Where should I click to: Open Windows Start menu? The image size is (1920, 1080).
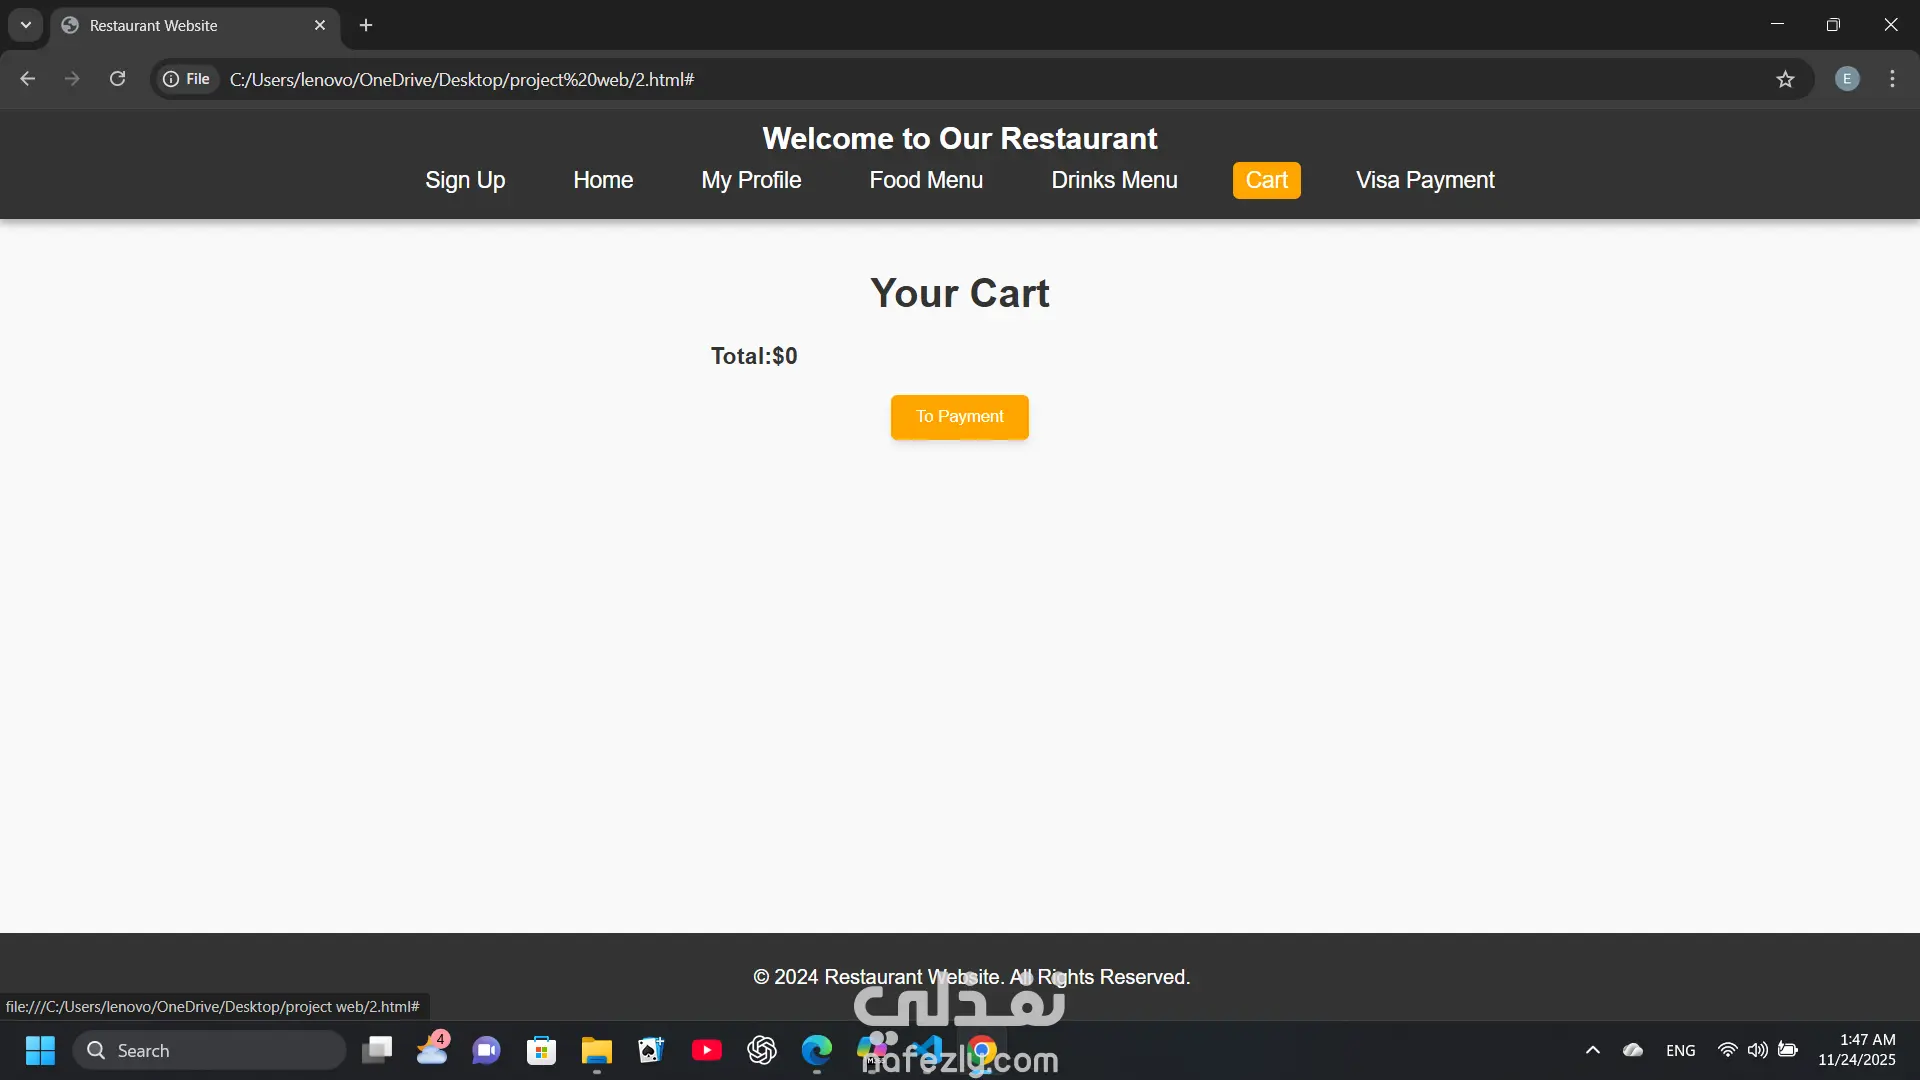40,1050
